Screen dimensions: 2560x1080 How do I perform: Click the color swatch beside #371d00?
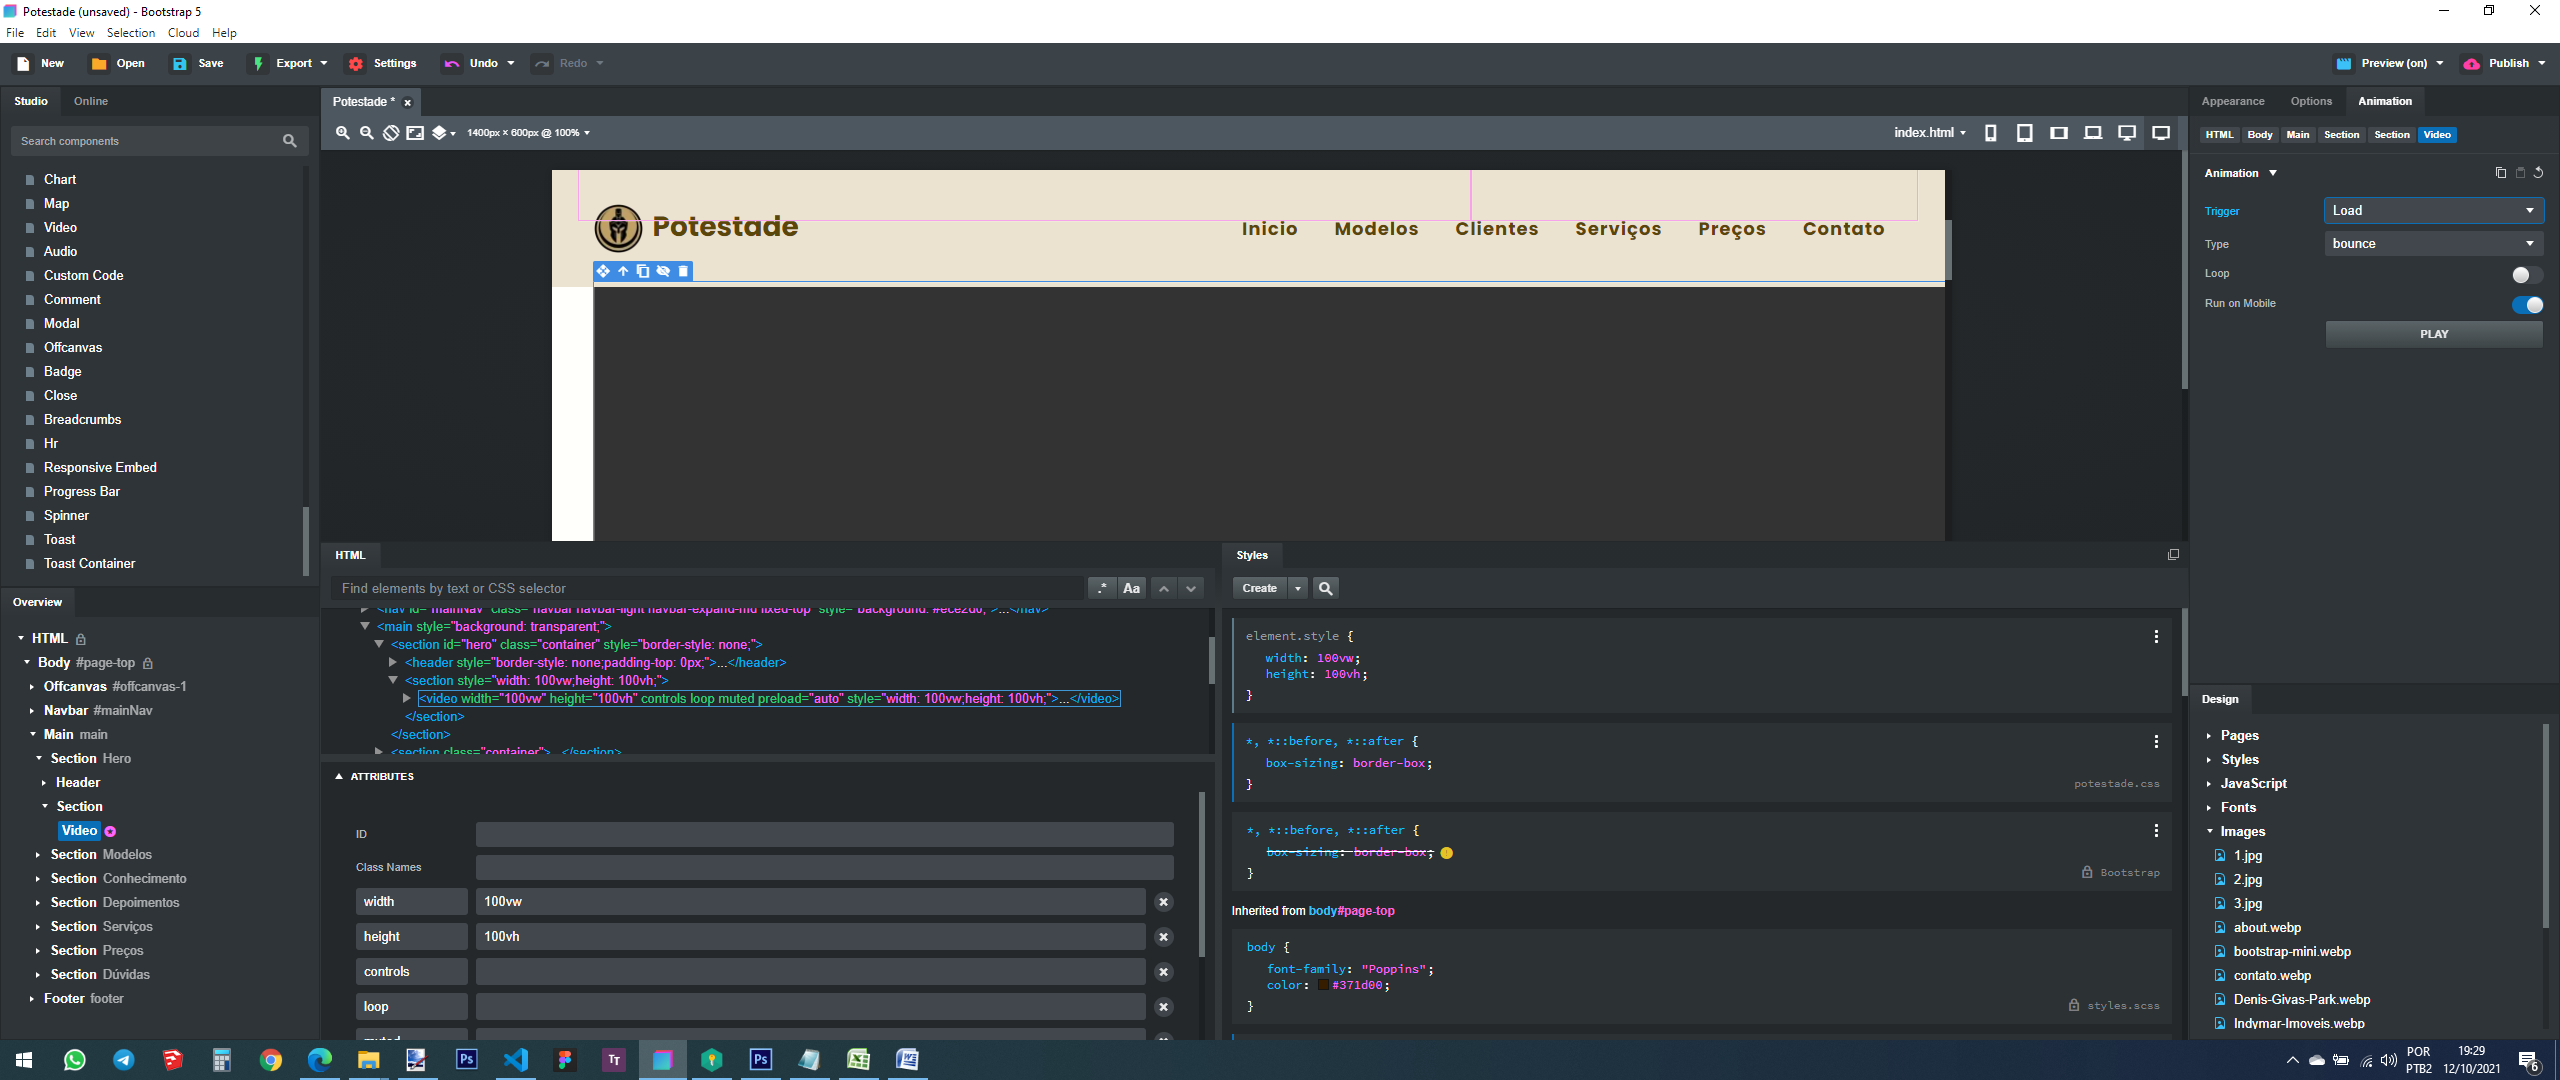tap(1323, 985)
